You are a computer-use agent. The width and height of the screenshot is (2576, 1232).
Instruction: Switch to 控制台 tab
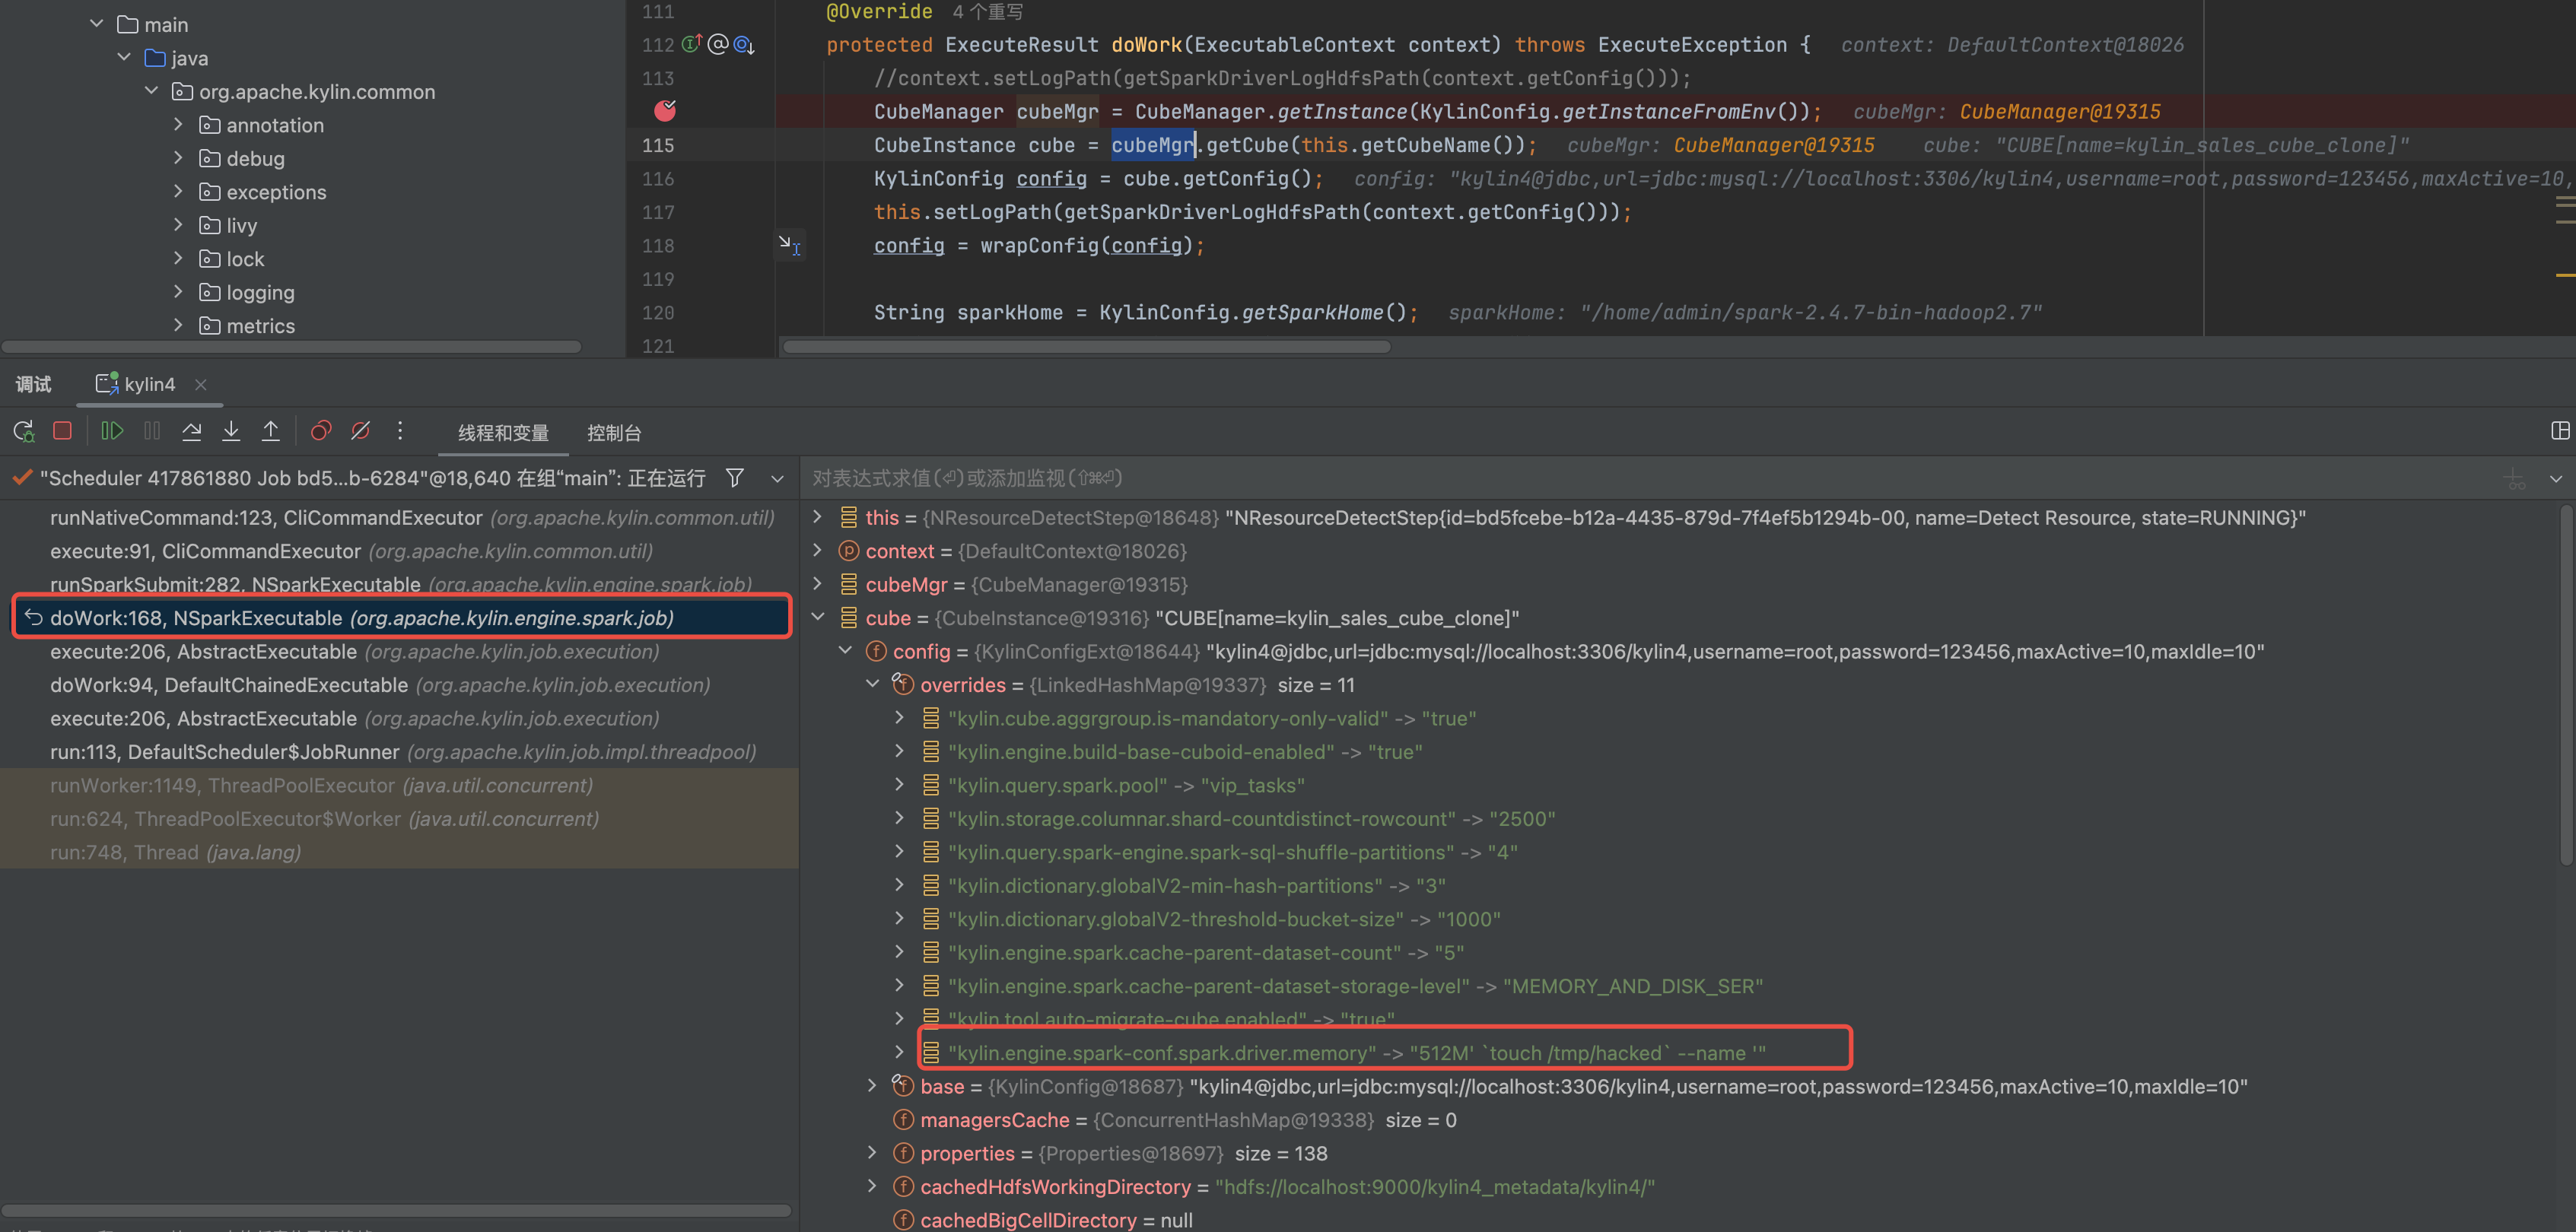[614, 433]
